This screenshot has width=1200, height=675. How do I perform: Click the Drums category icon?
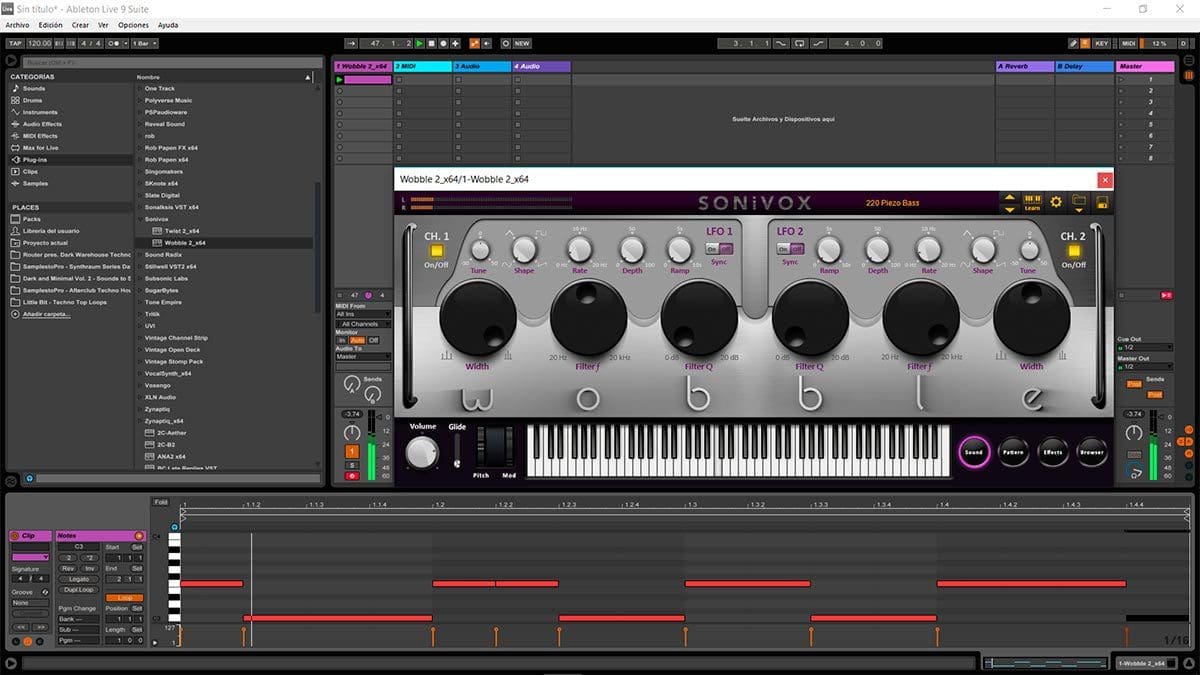(x=15, y=100)
